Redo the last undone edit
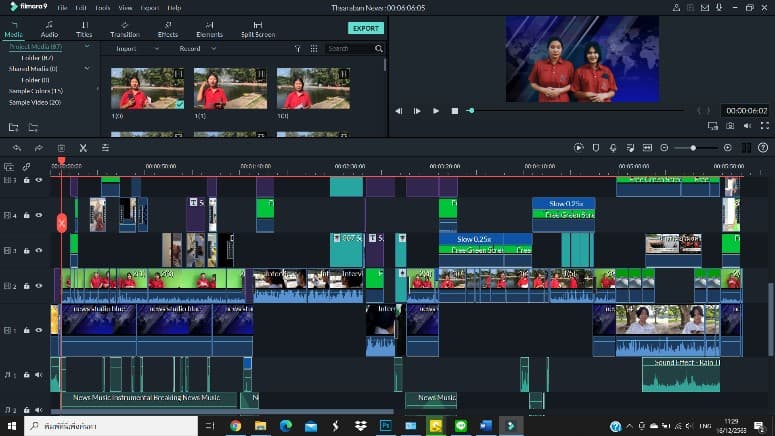This screenshot has width=775, height=436. click(x=39, y=148)
